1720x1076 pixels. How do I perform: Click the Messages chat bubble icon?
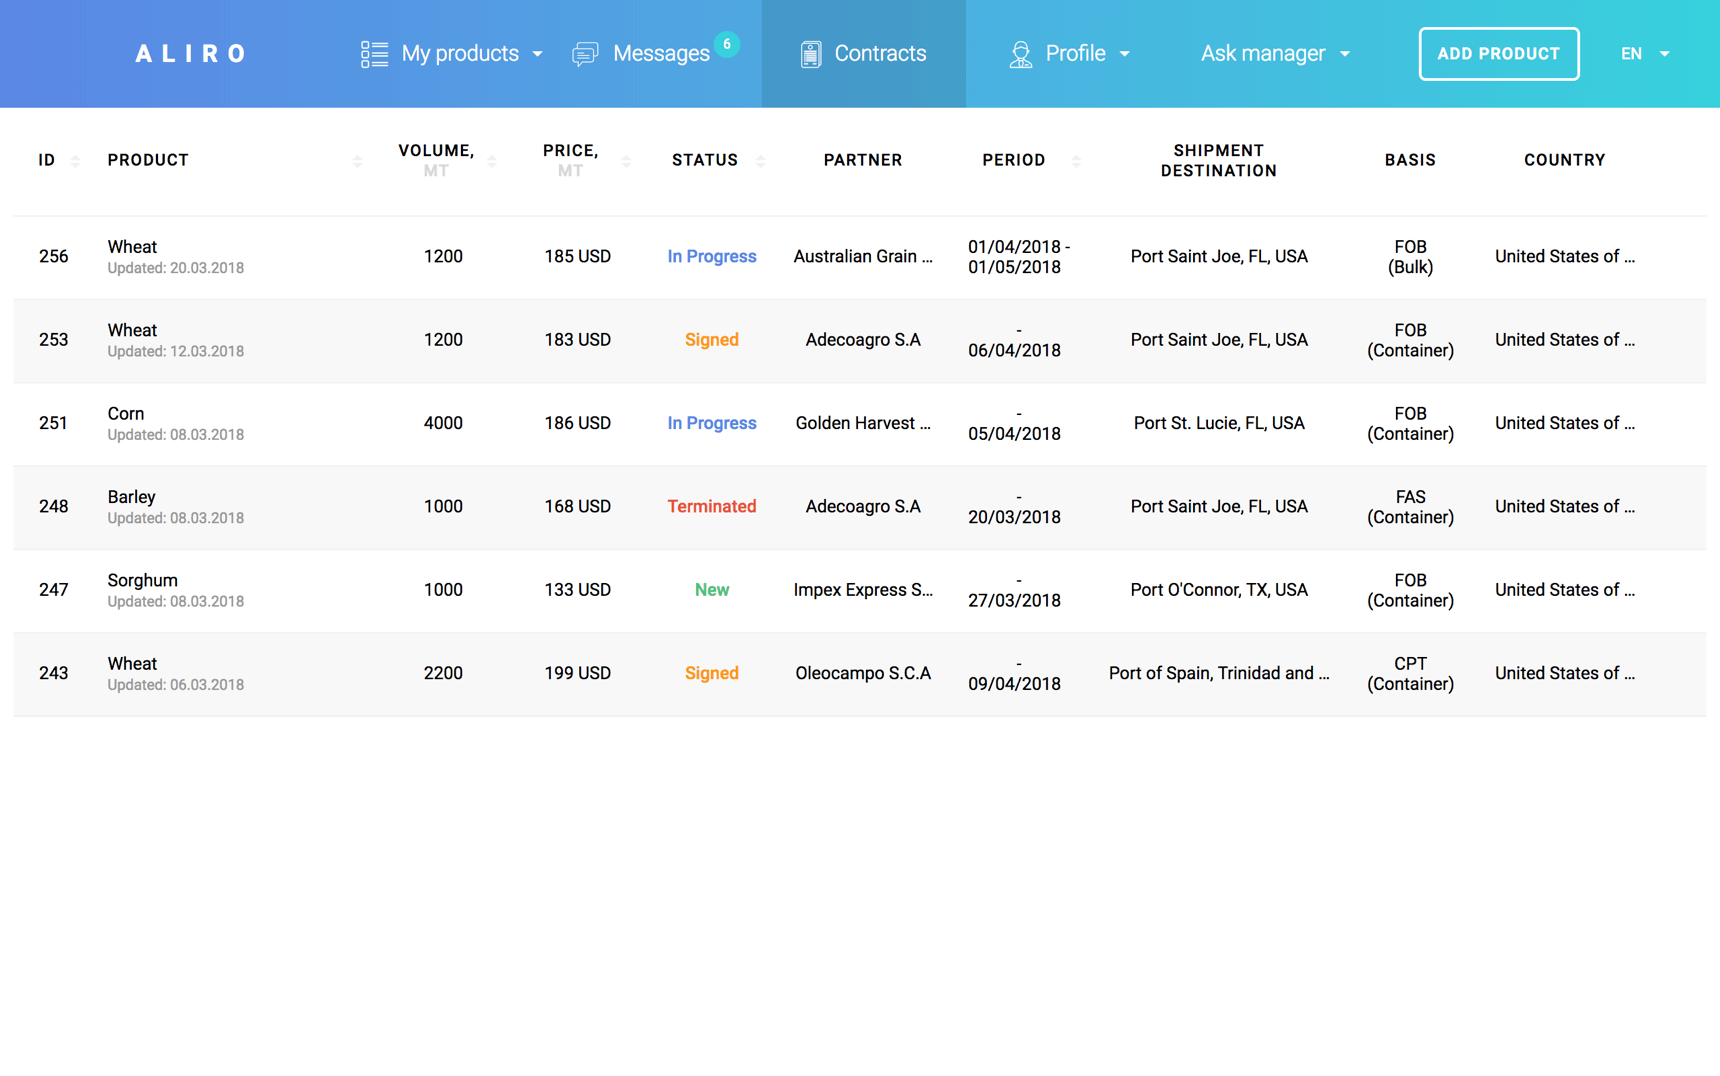585,54
